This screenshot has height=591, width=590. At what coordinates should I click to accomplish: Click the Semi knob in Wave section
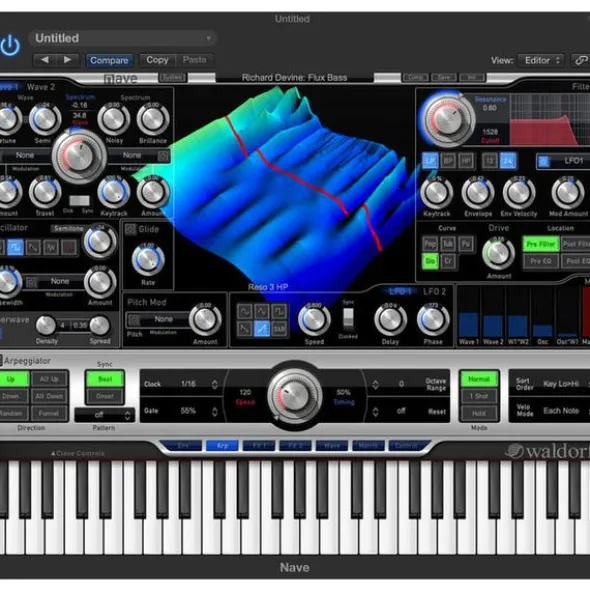point(45,119)
